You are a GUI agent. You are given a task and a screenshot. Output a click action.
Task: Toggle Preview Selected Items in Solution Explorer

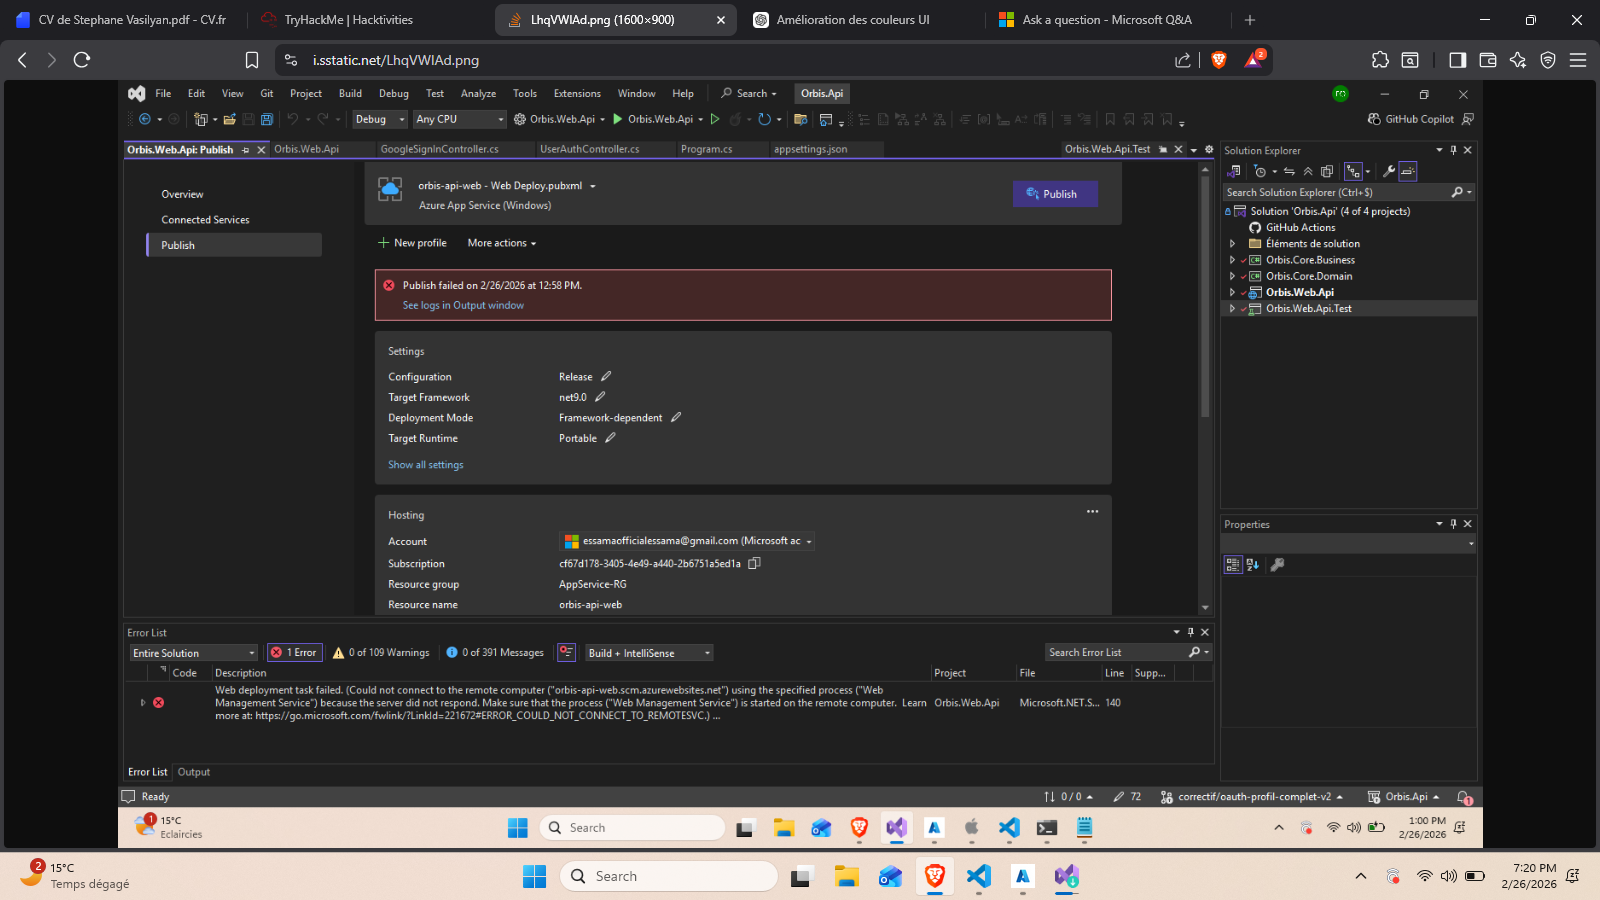pyautogui.click(x=1408, y=171)
